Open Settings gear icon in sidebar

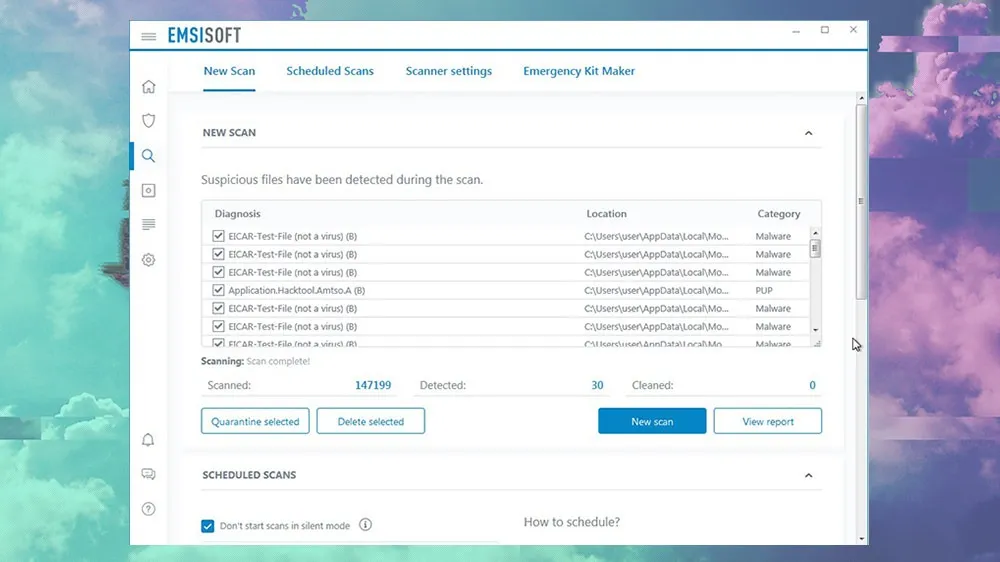(x=149, y=260)
